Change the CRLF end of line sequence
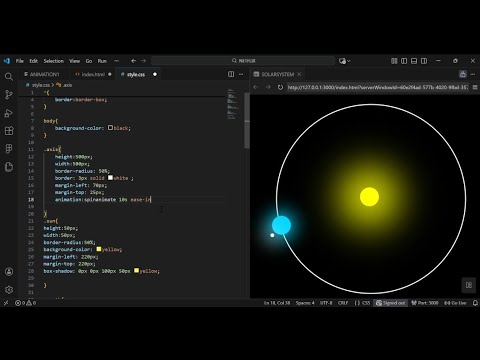Viewport: 480px width, 360px height. (343, 303)
